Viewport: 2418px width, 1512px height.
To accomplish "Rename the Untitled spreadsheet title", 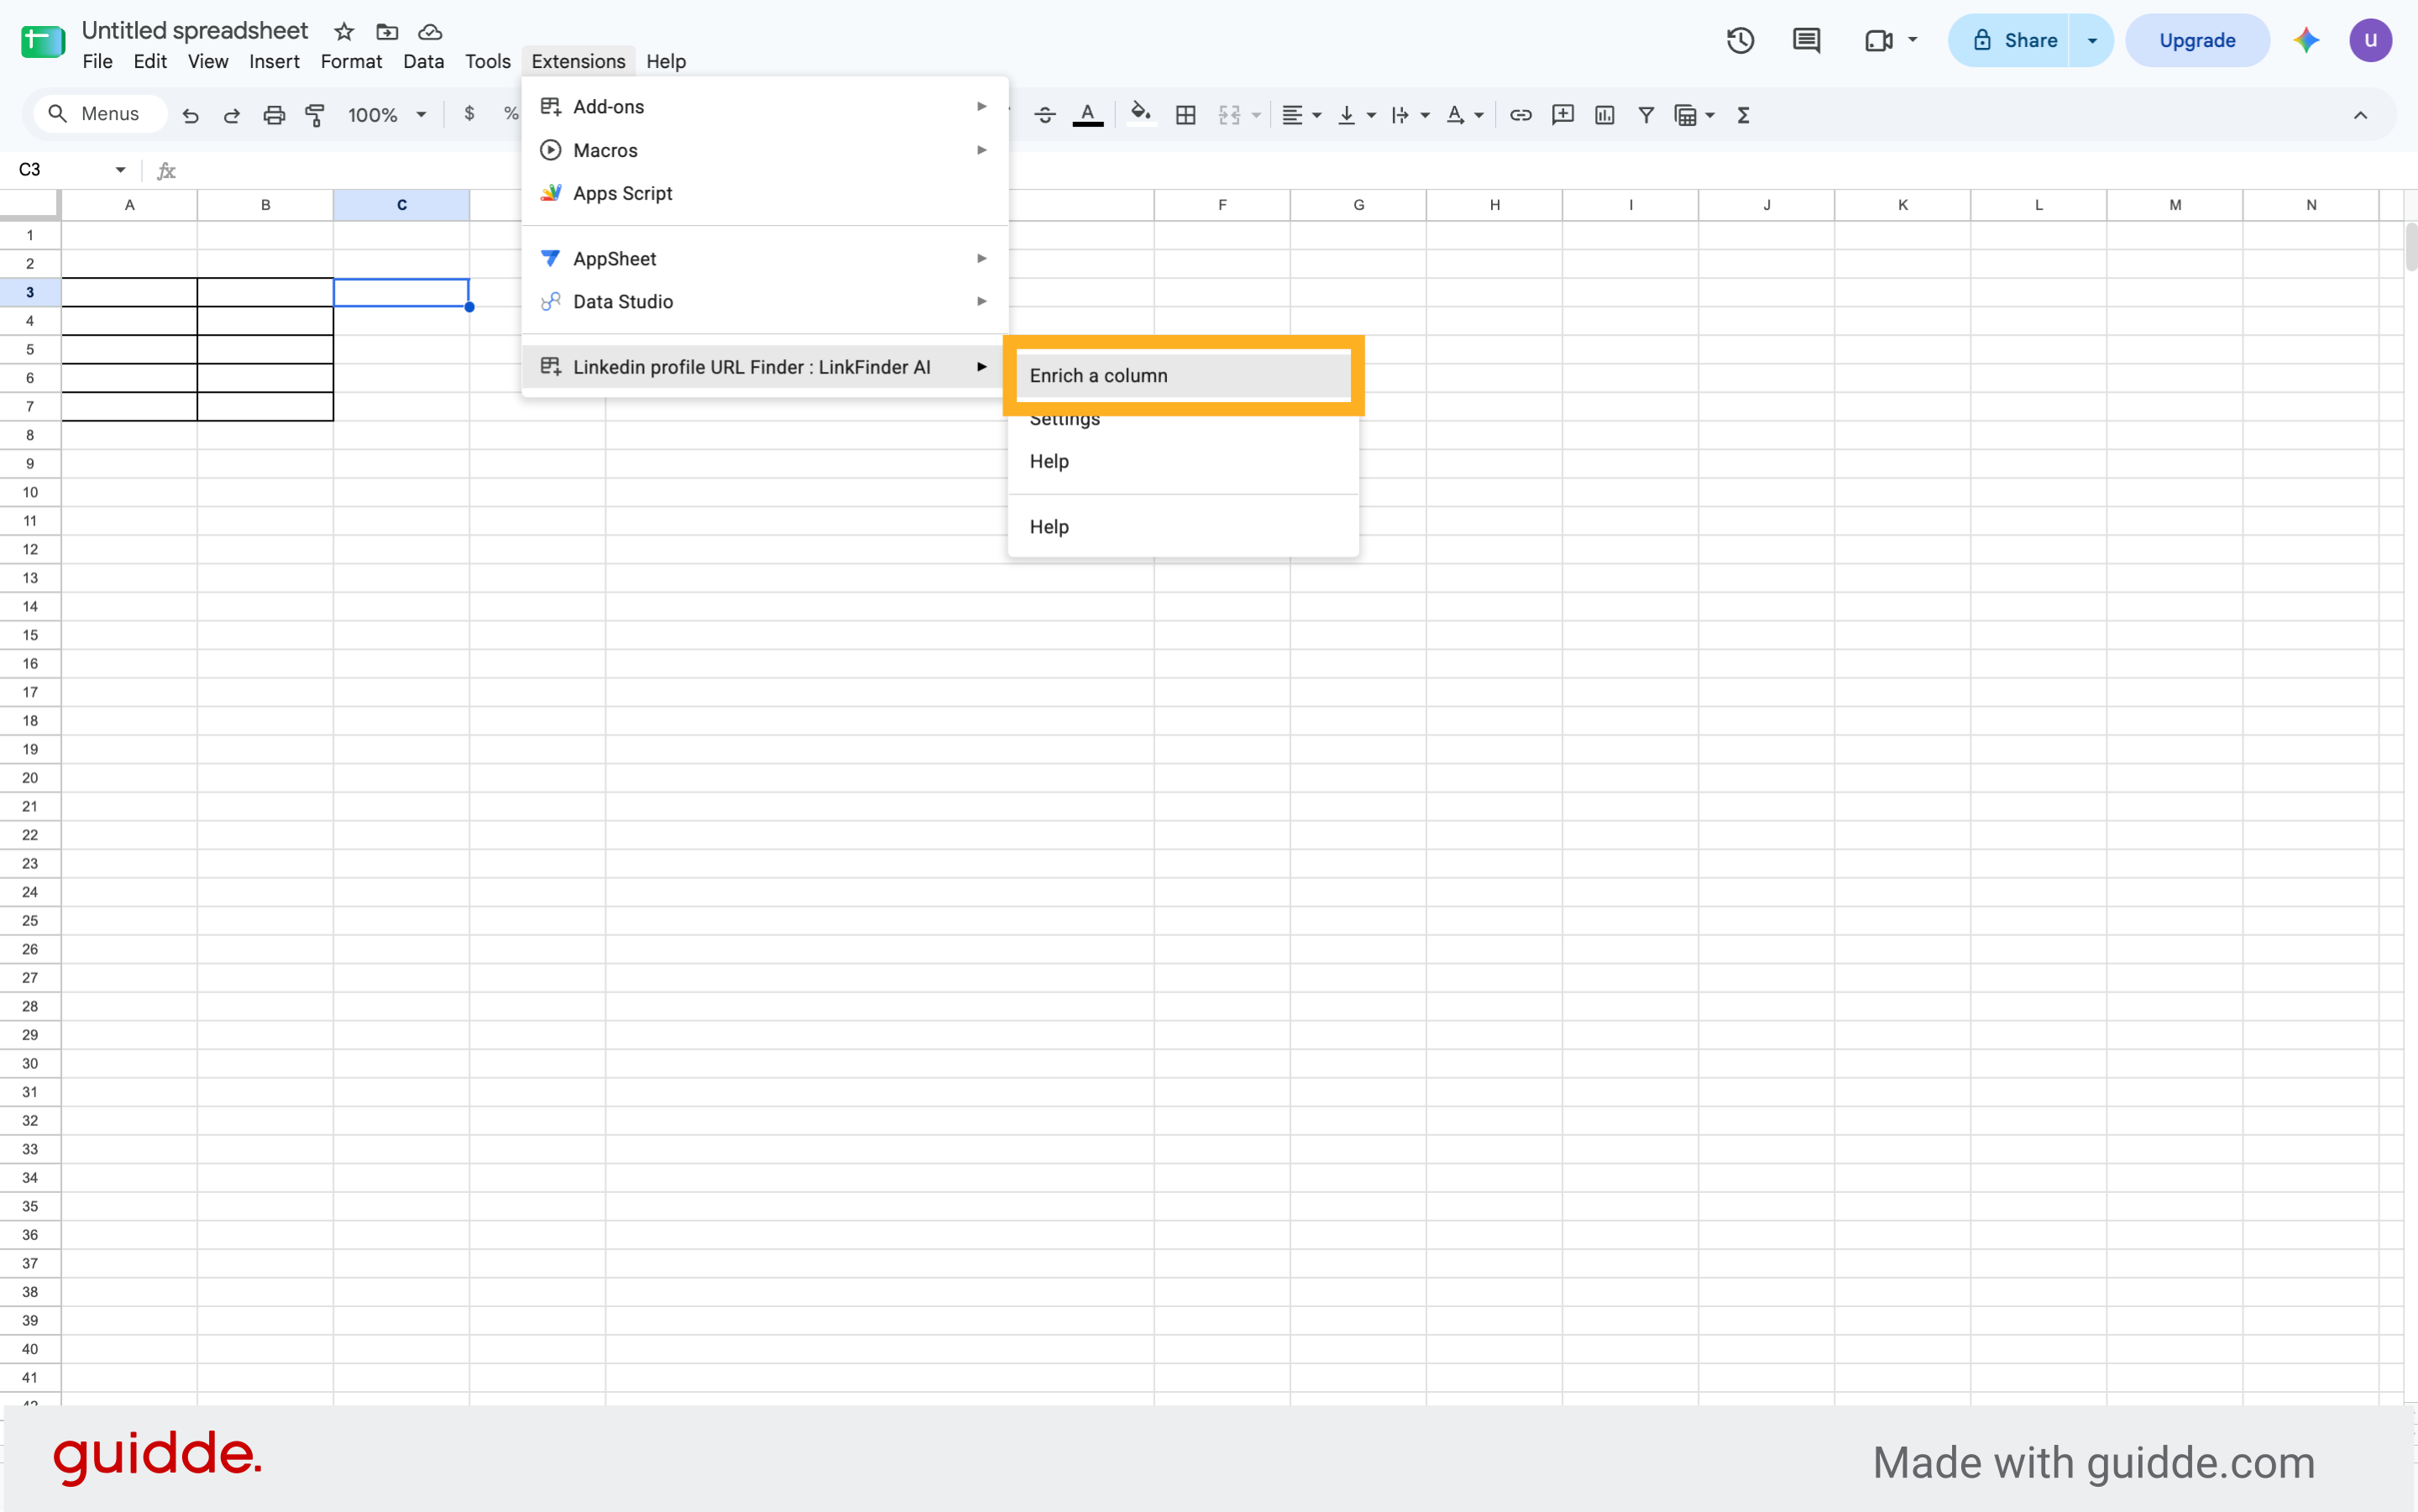I will tap(195, 31).
